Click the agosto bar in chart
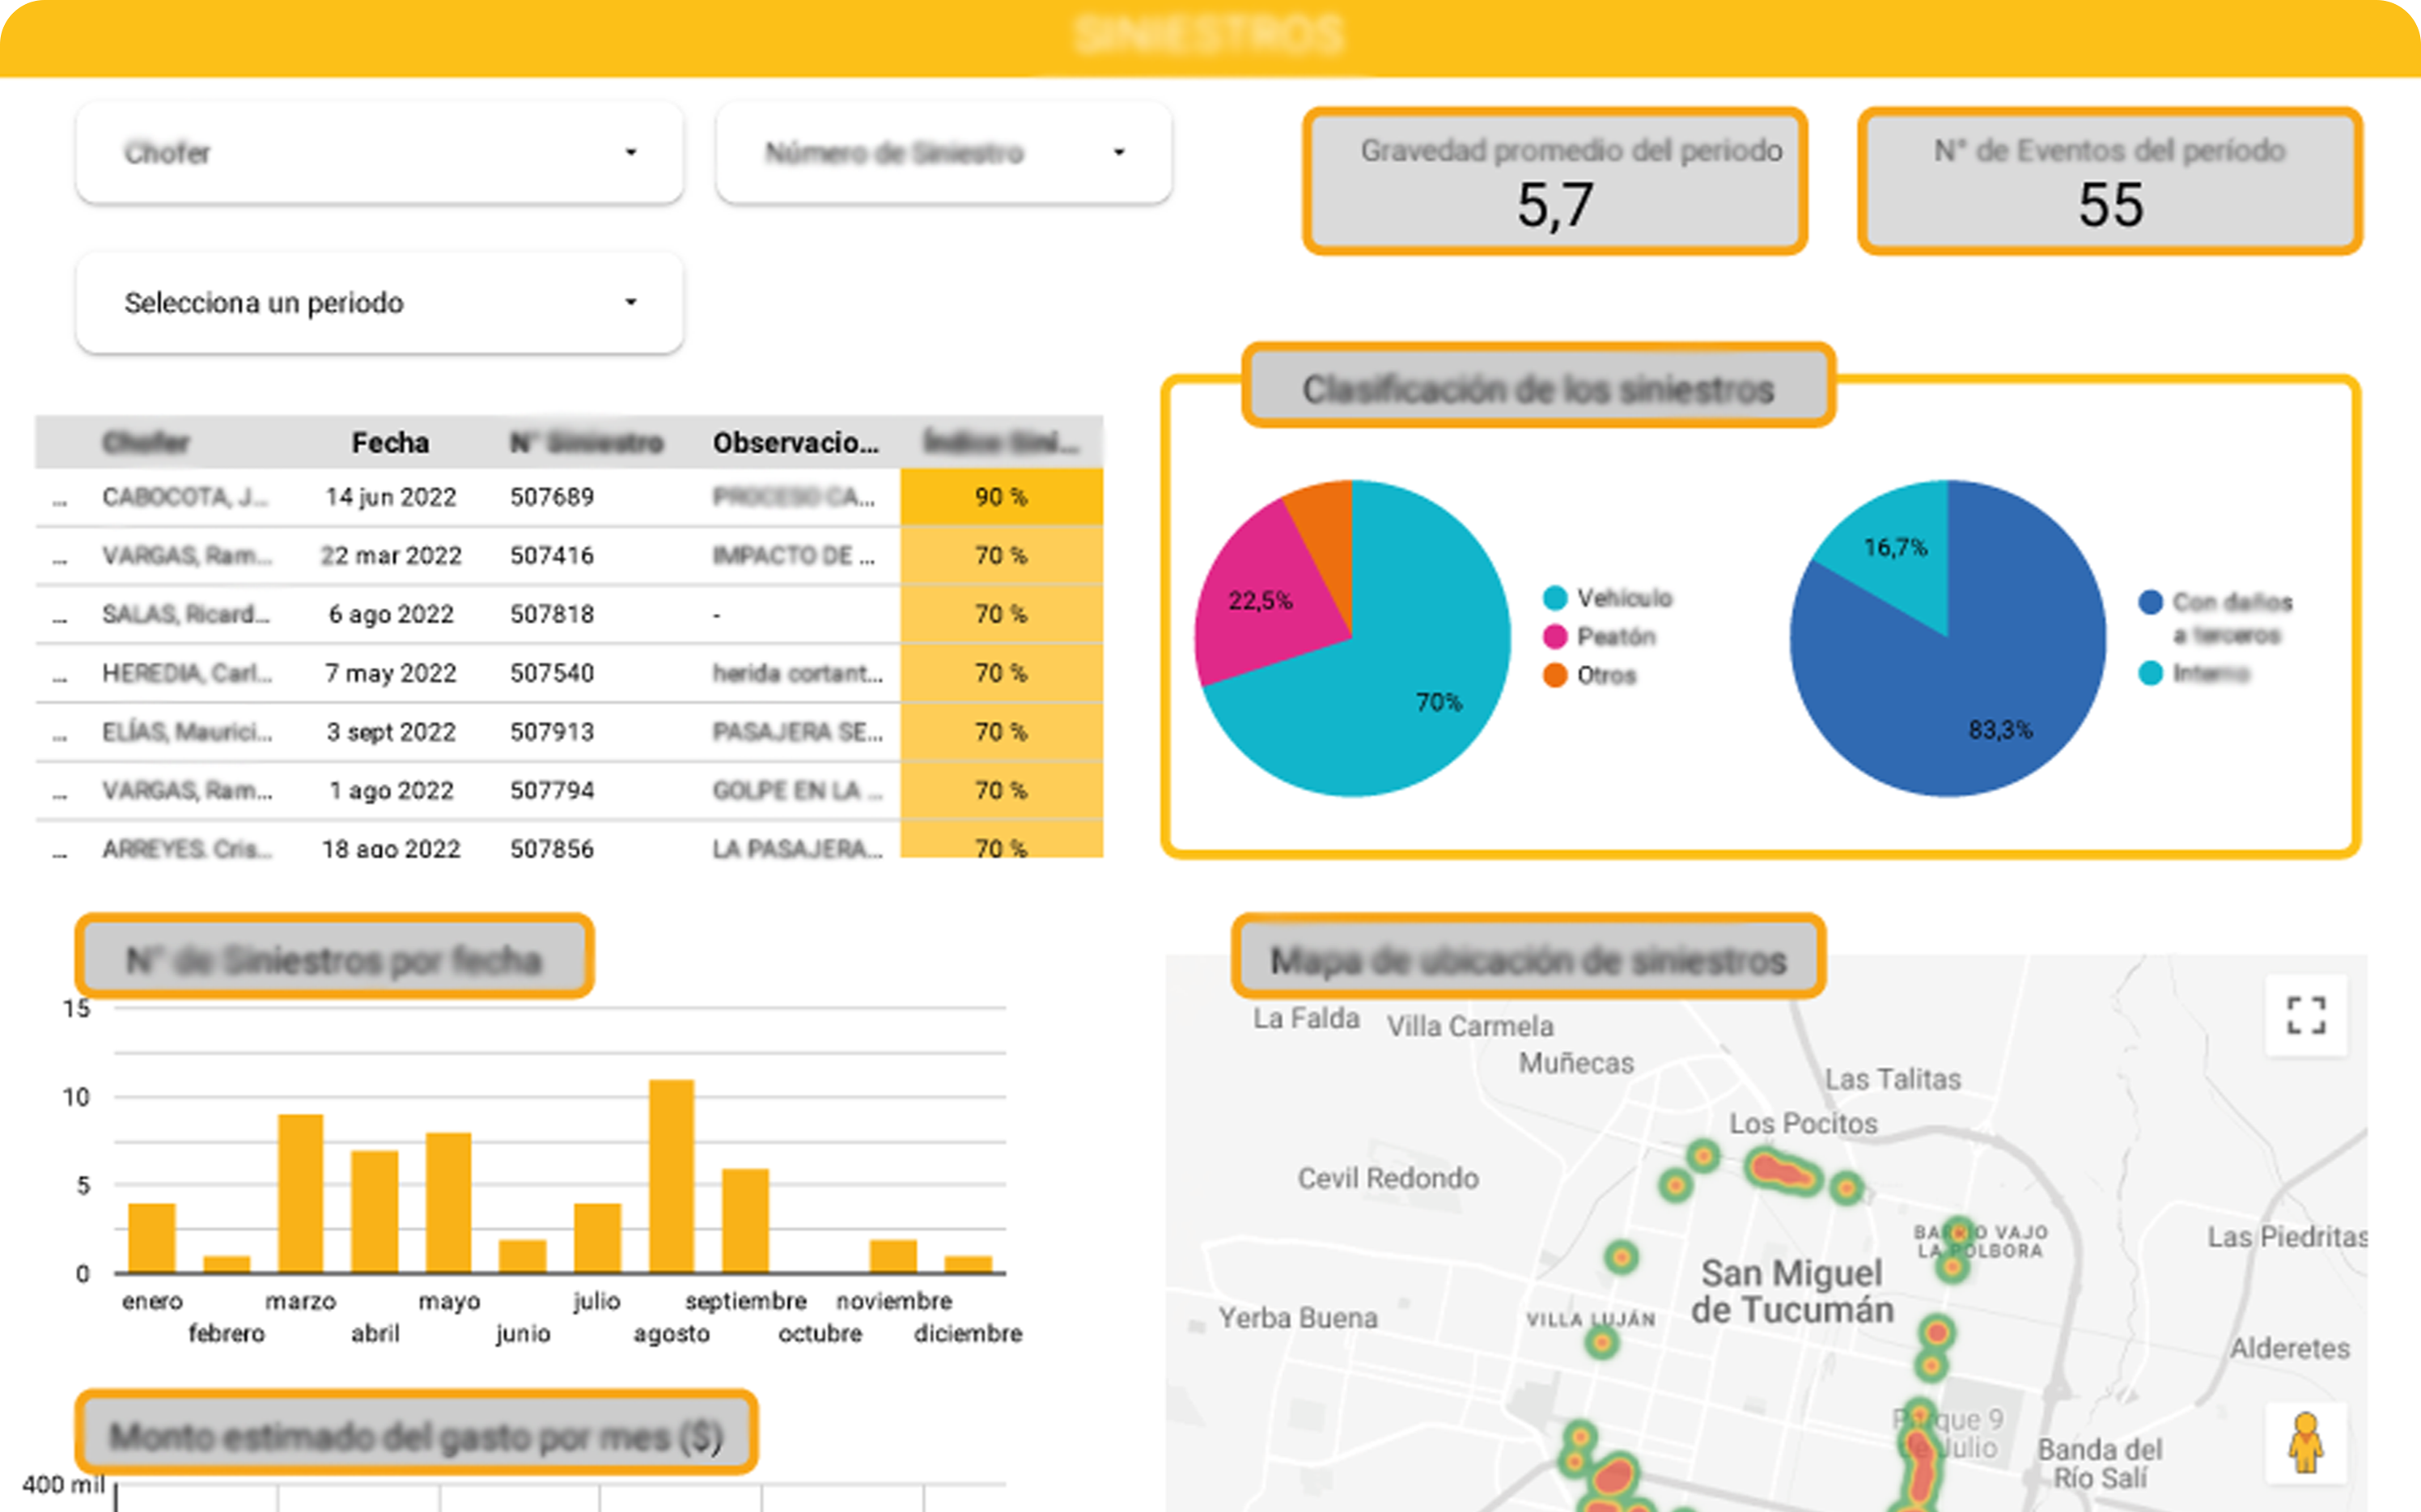Viewport: 2421px width, 1512px height. click(671, 1176)
